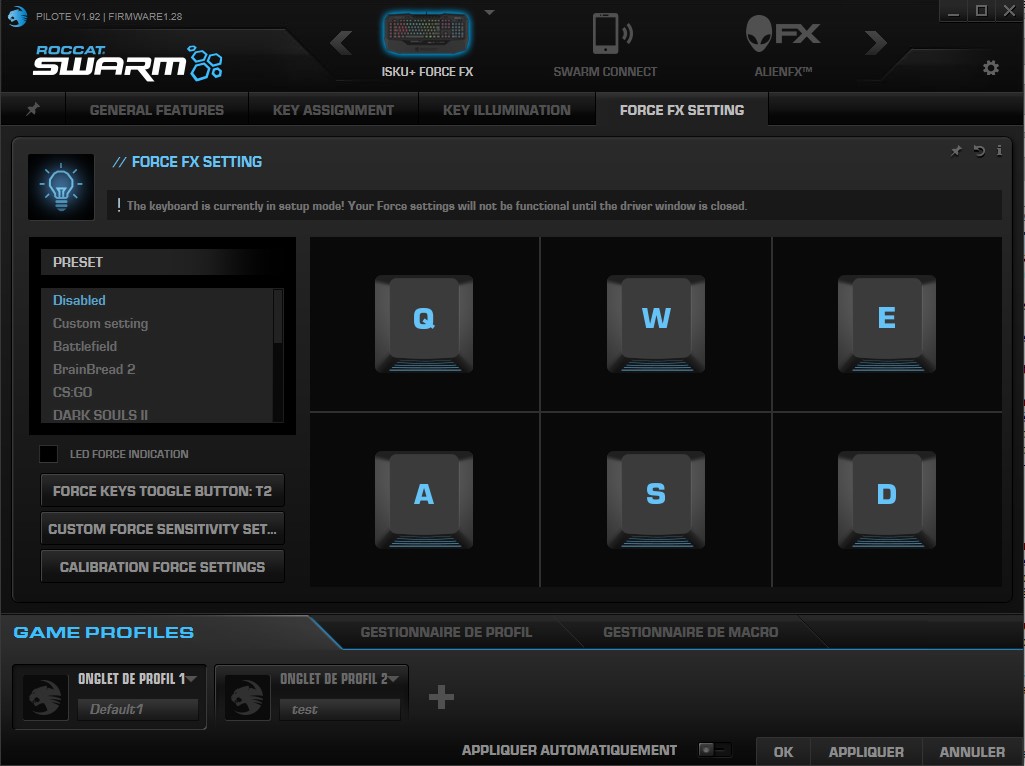The width and height of the screenshot is (1025, 766).
Task: Expand the Onglet de Profil 1 dropdown arrow
Action: (x=192, y=679)
